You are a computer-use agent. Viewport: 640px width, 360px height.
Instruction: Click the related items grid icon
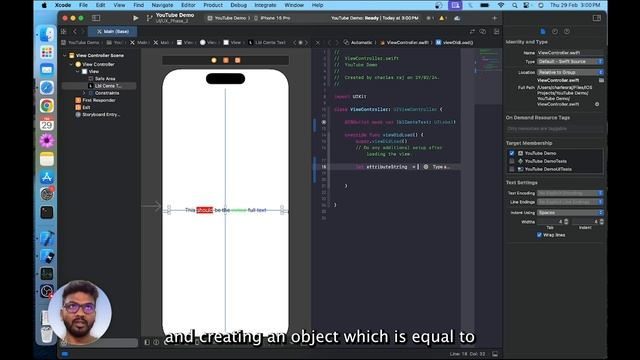pos(64,31)
